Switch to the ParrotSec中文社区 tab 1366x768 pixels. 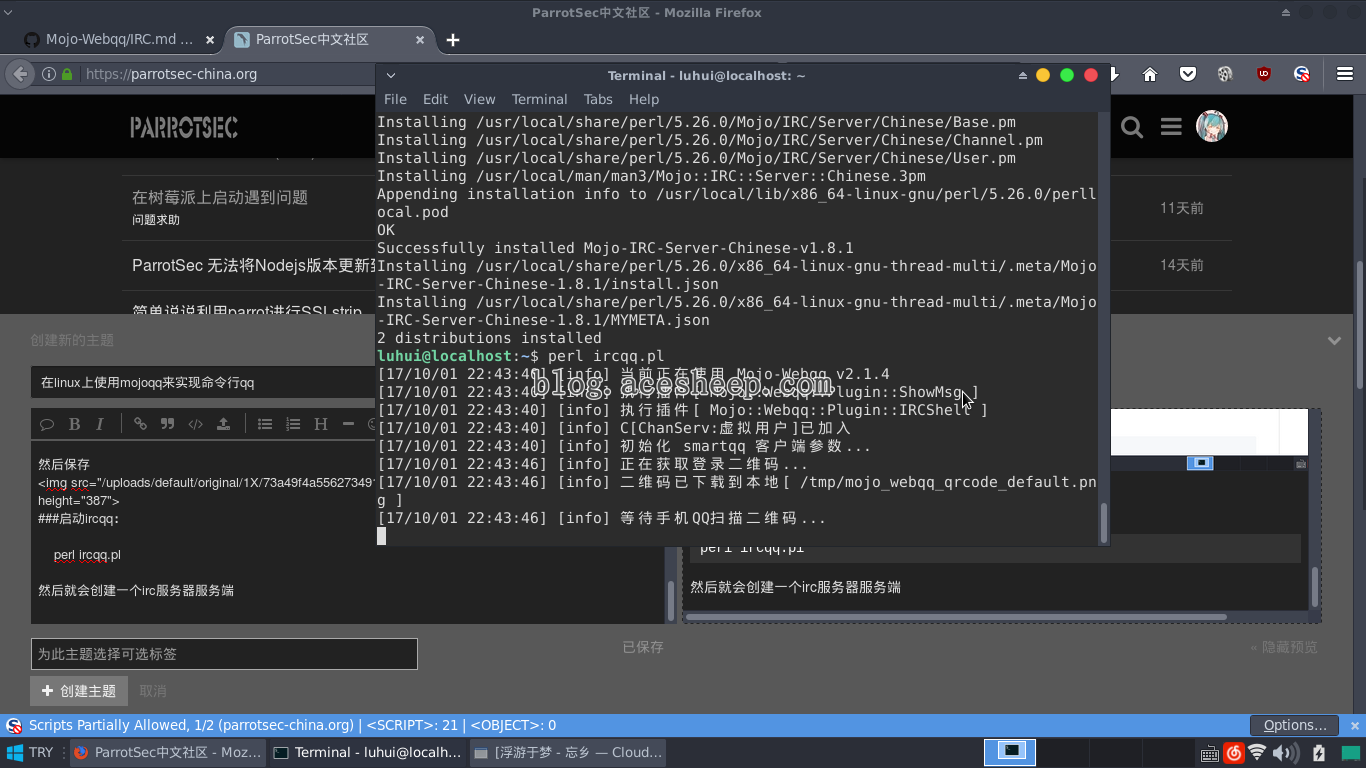point(330,40)
